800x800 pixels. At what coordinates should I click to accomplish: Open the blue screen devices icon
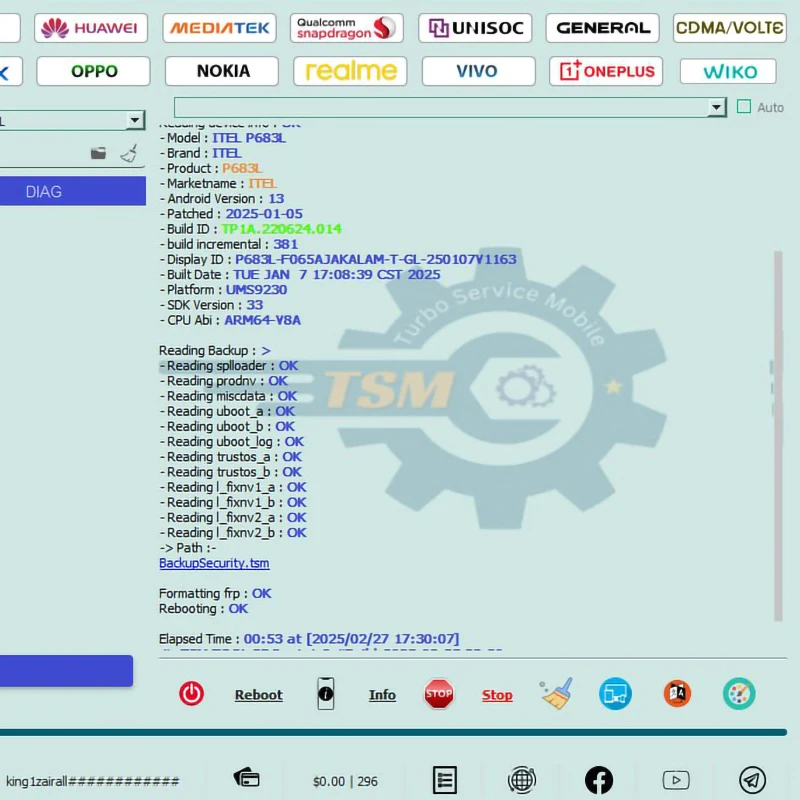coord(615,694)
